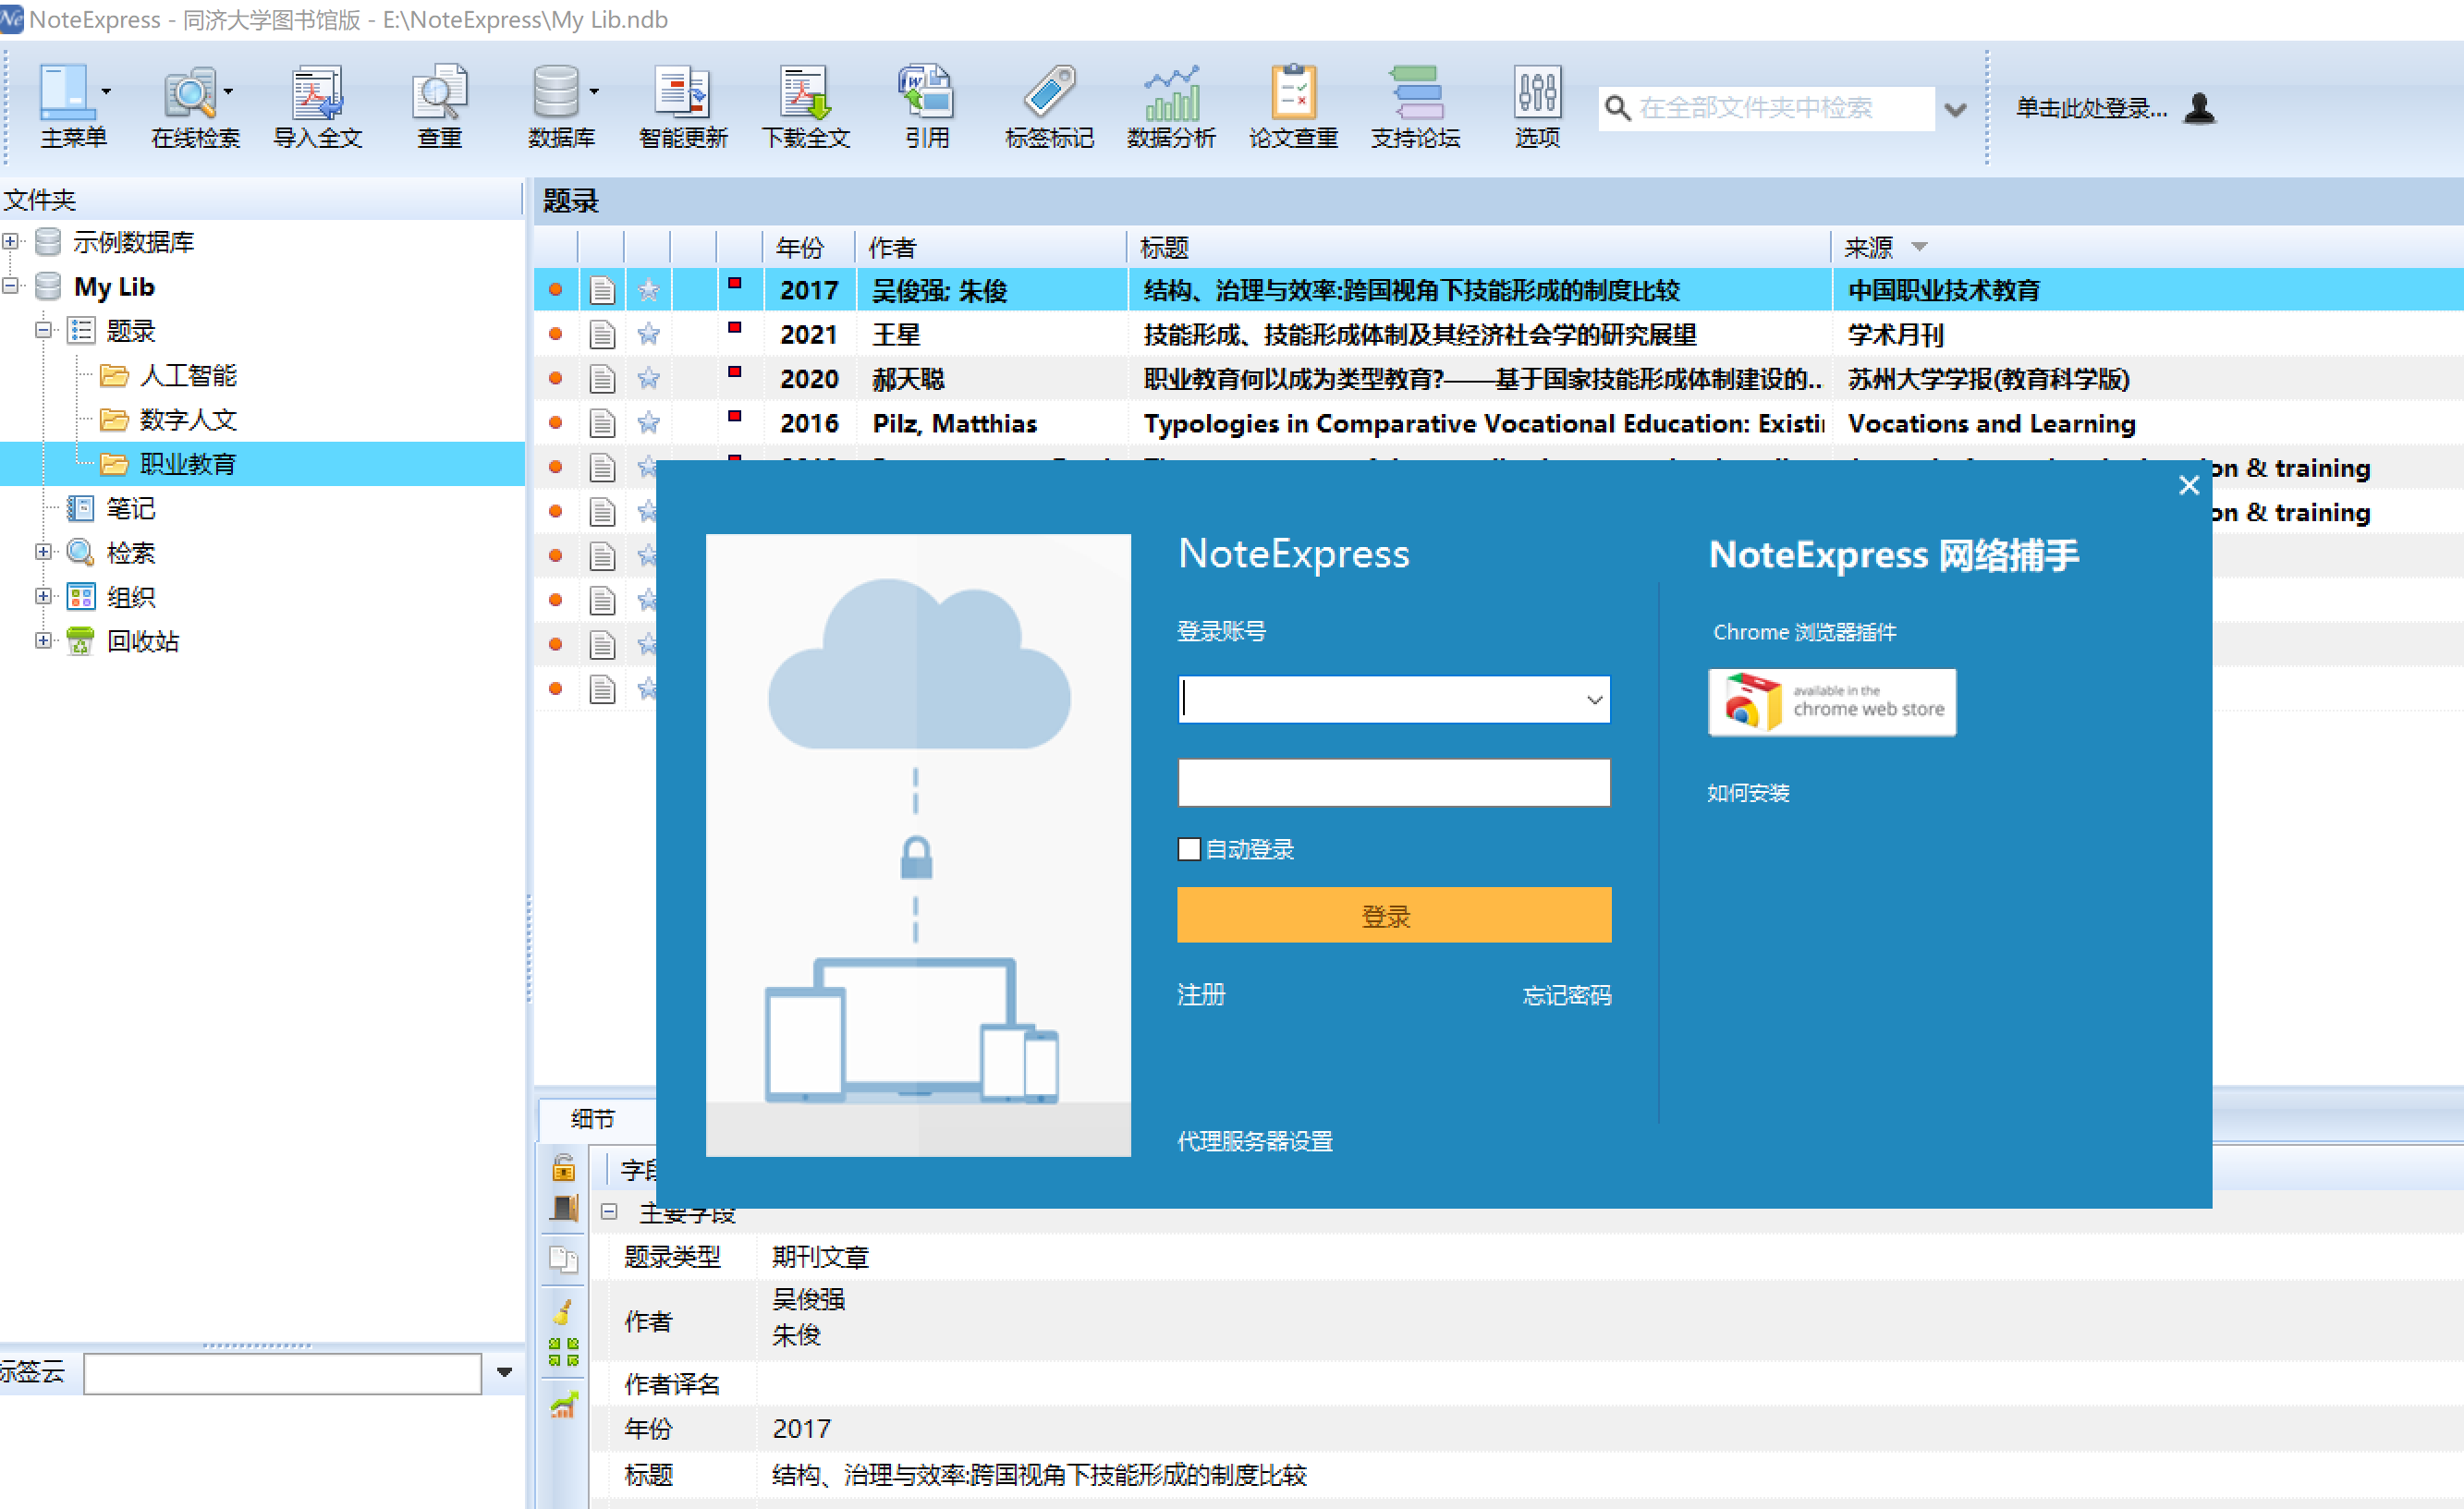2464x1509 pixels.
Task: Toggle the orange read dot of the 2021 row
Action: [x=555, y=334]
